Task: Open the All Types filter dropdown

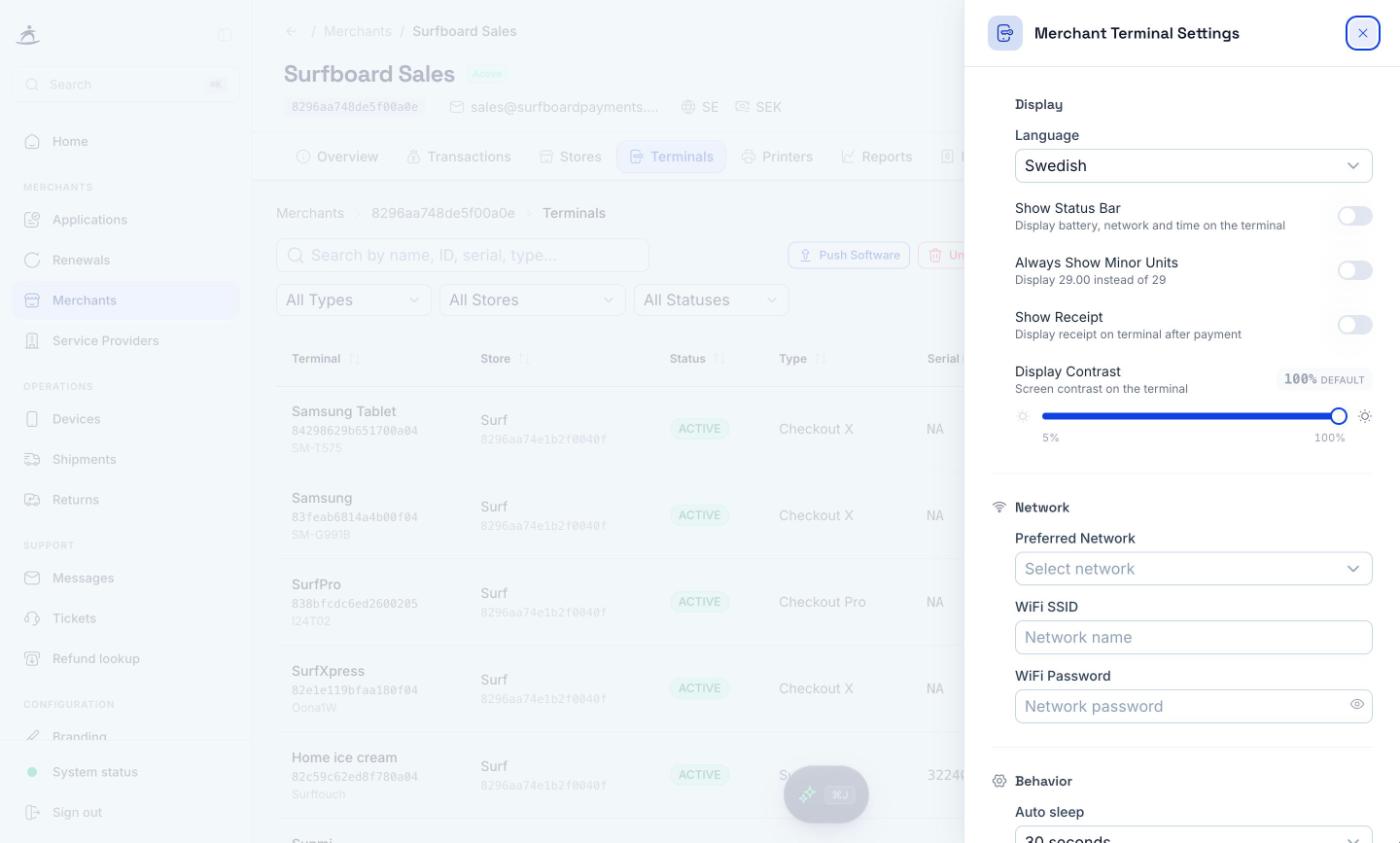Action: click(354, 300)
